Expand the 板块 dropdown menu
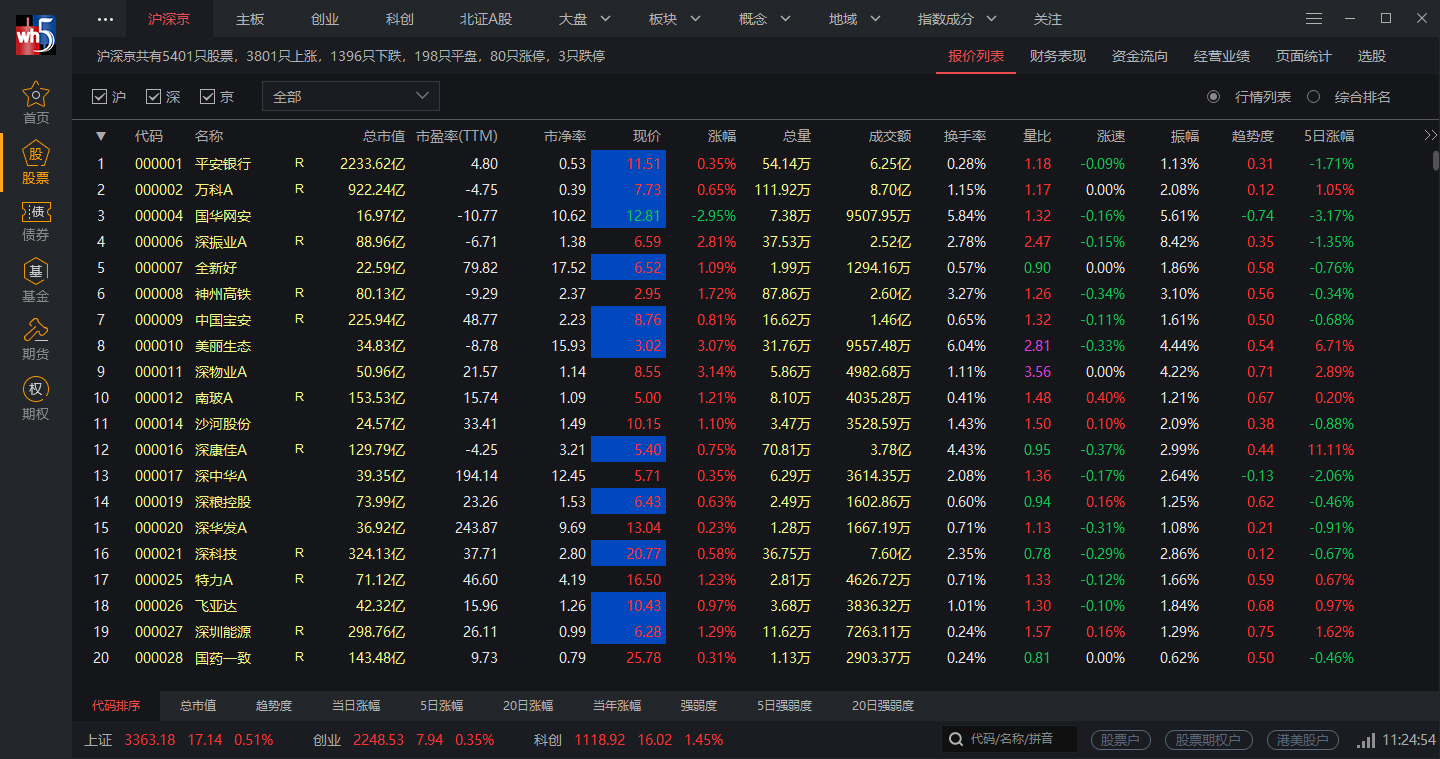 [x=674, y=19]
